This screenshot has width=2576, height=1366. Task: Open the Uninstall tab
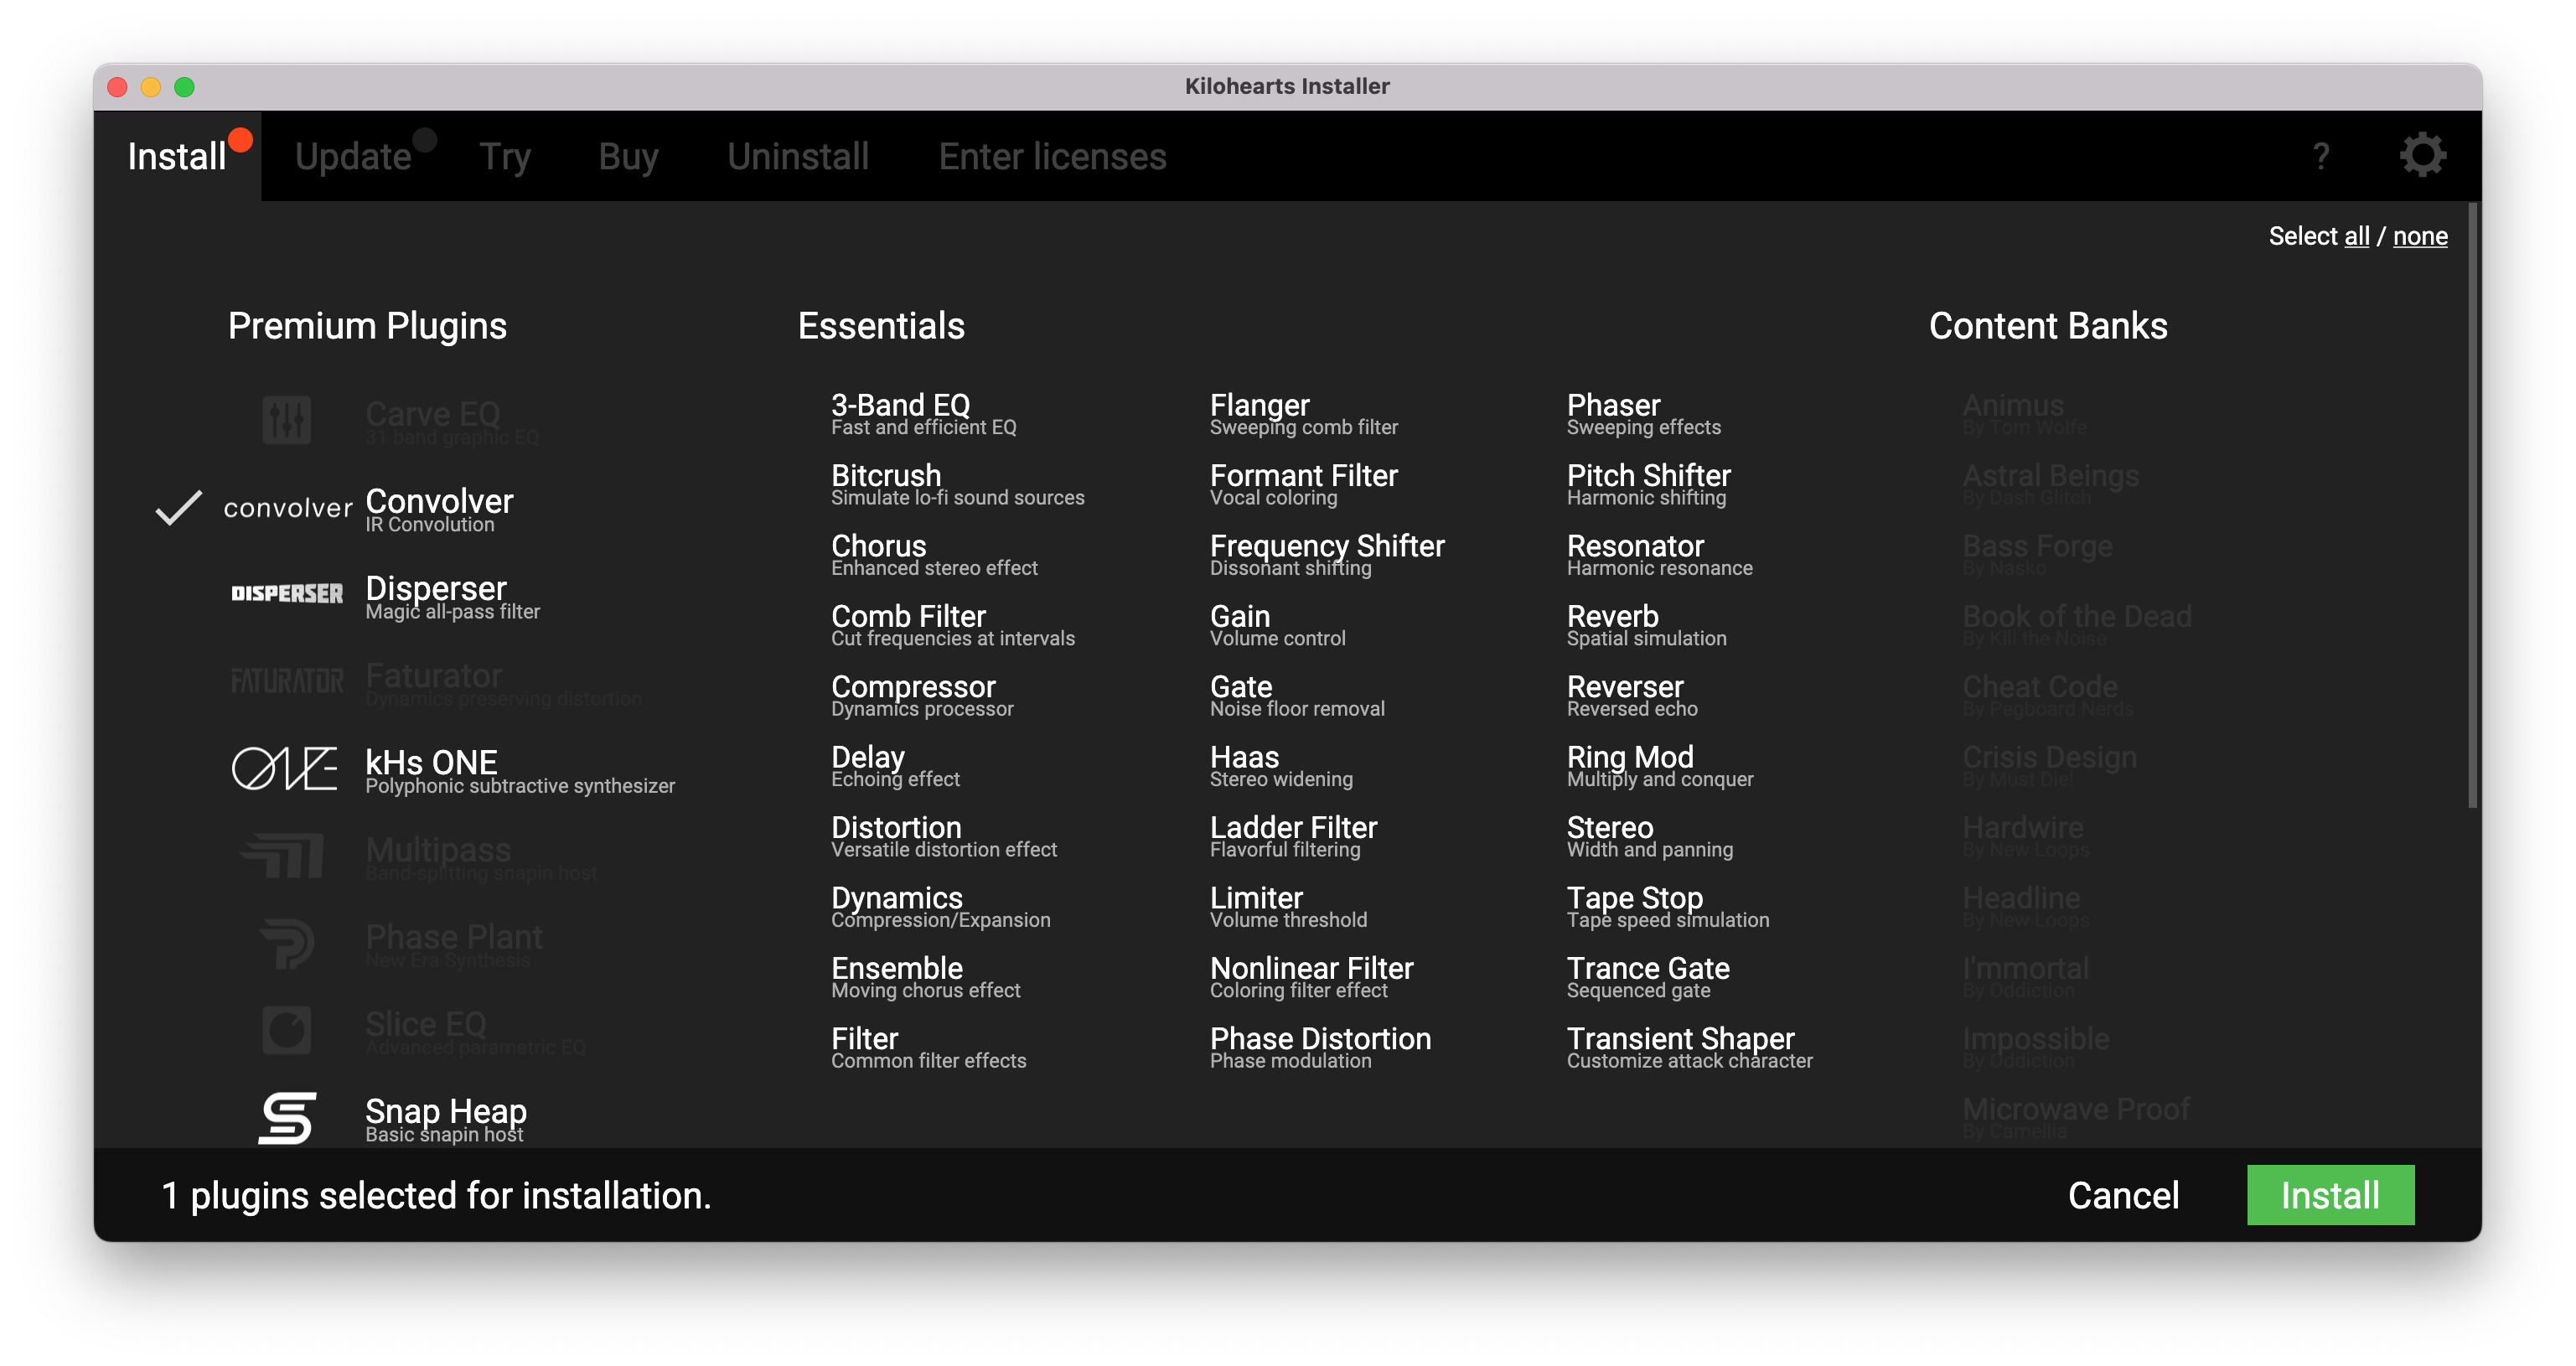click(x=797, y=156)
